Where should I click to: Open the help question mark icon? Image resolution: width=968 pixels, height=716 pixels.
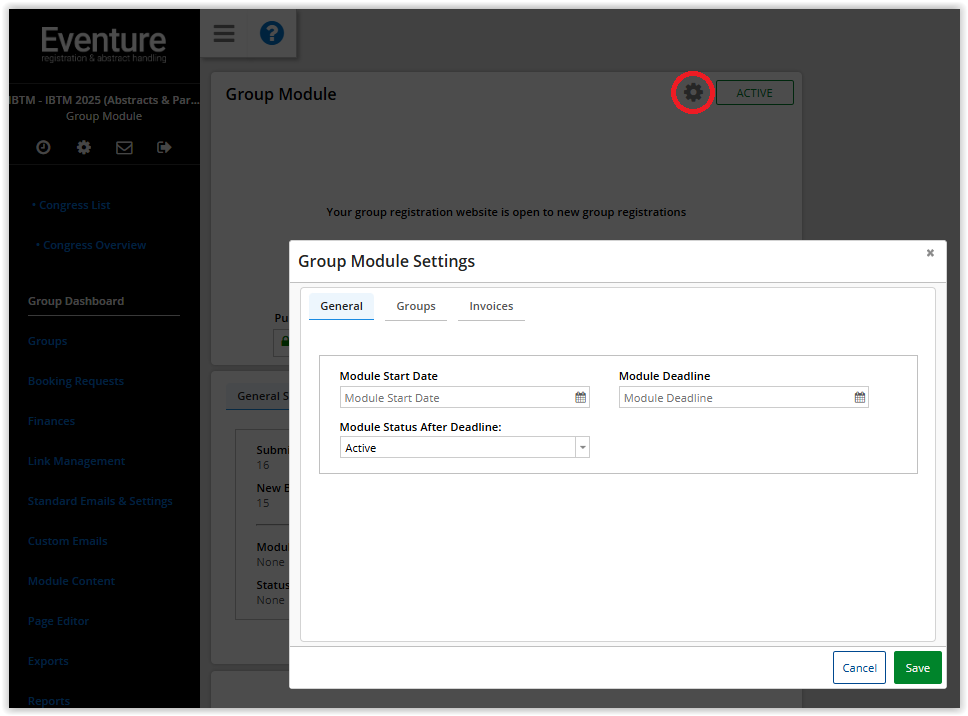pyautogui.click(x=271, y=34)
